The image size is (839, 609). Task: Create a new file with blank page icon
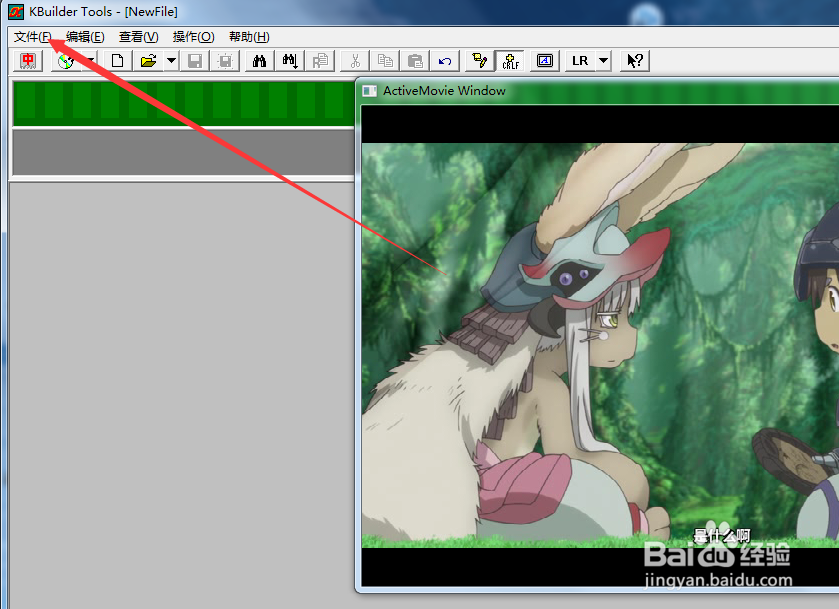coord(117,61)
